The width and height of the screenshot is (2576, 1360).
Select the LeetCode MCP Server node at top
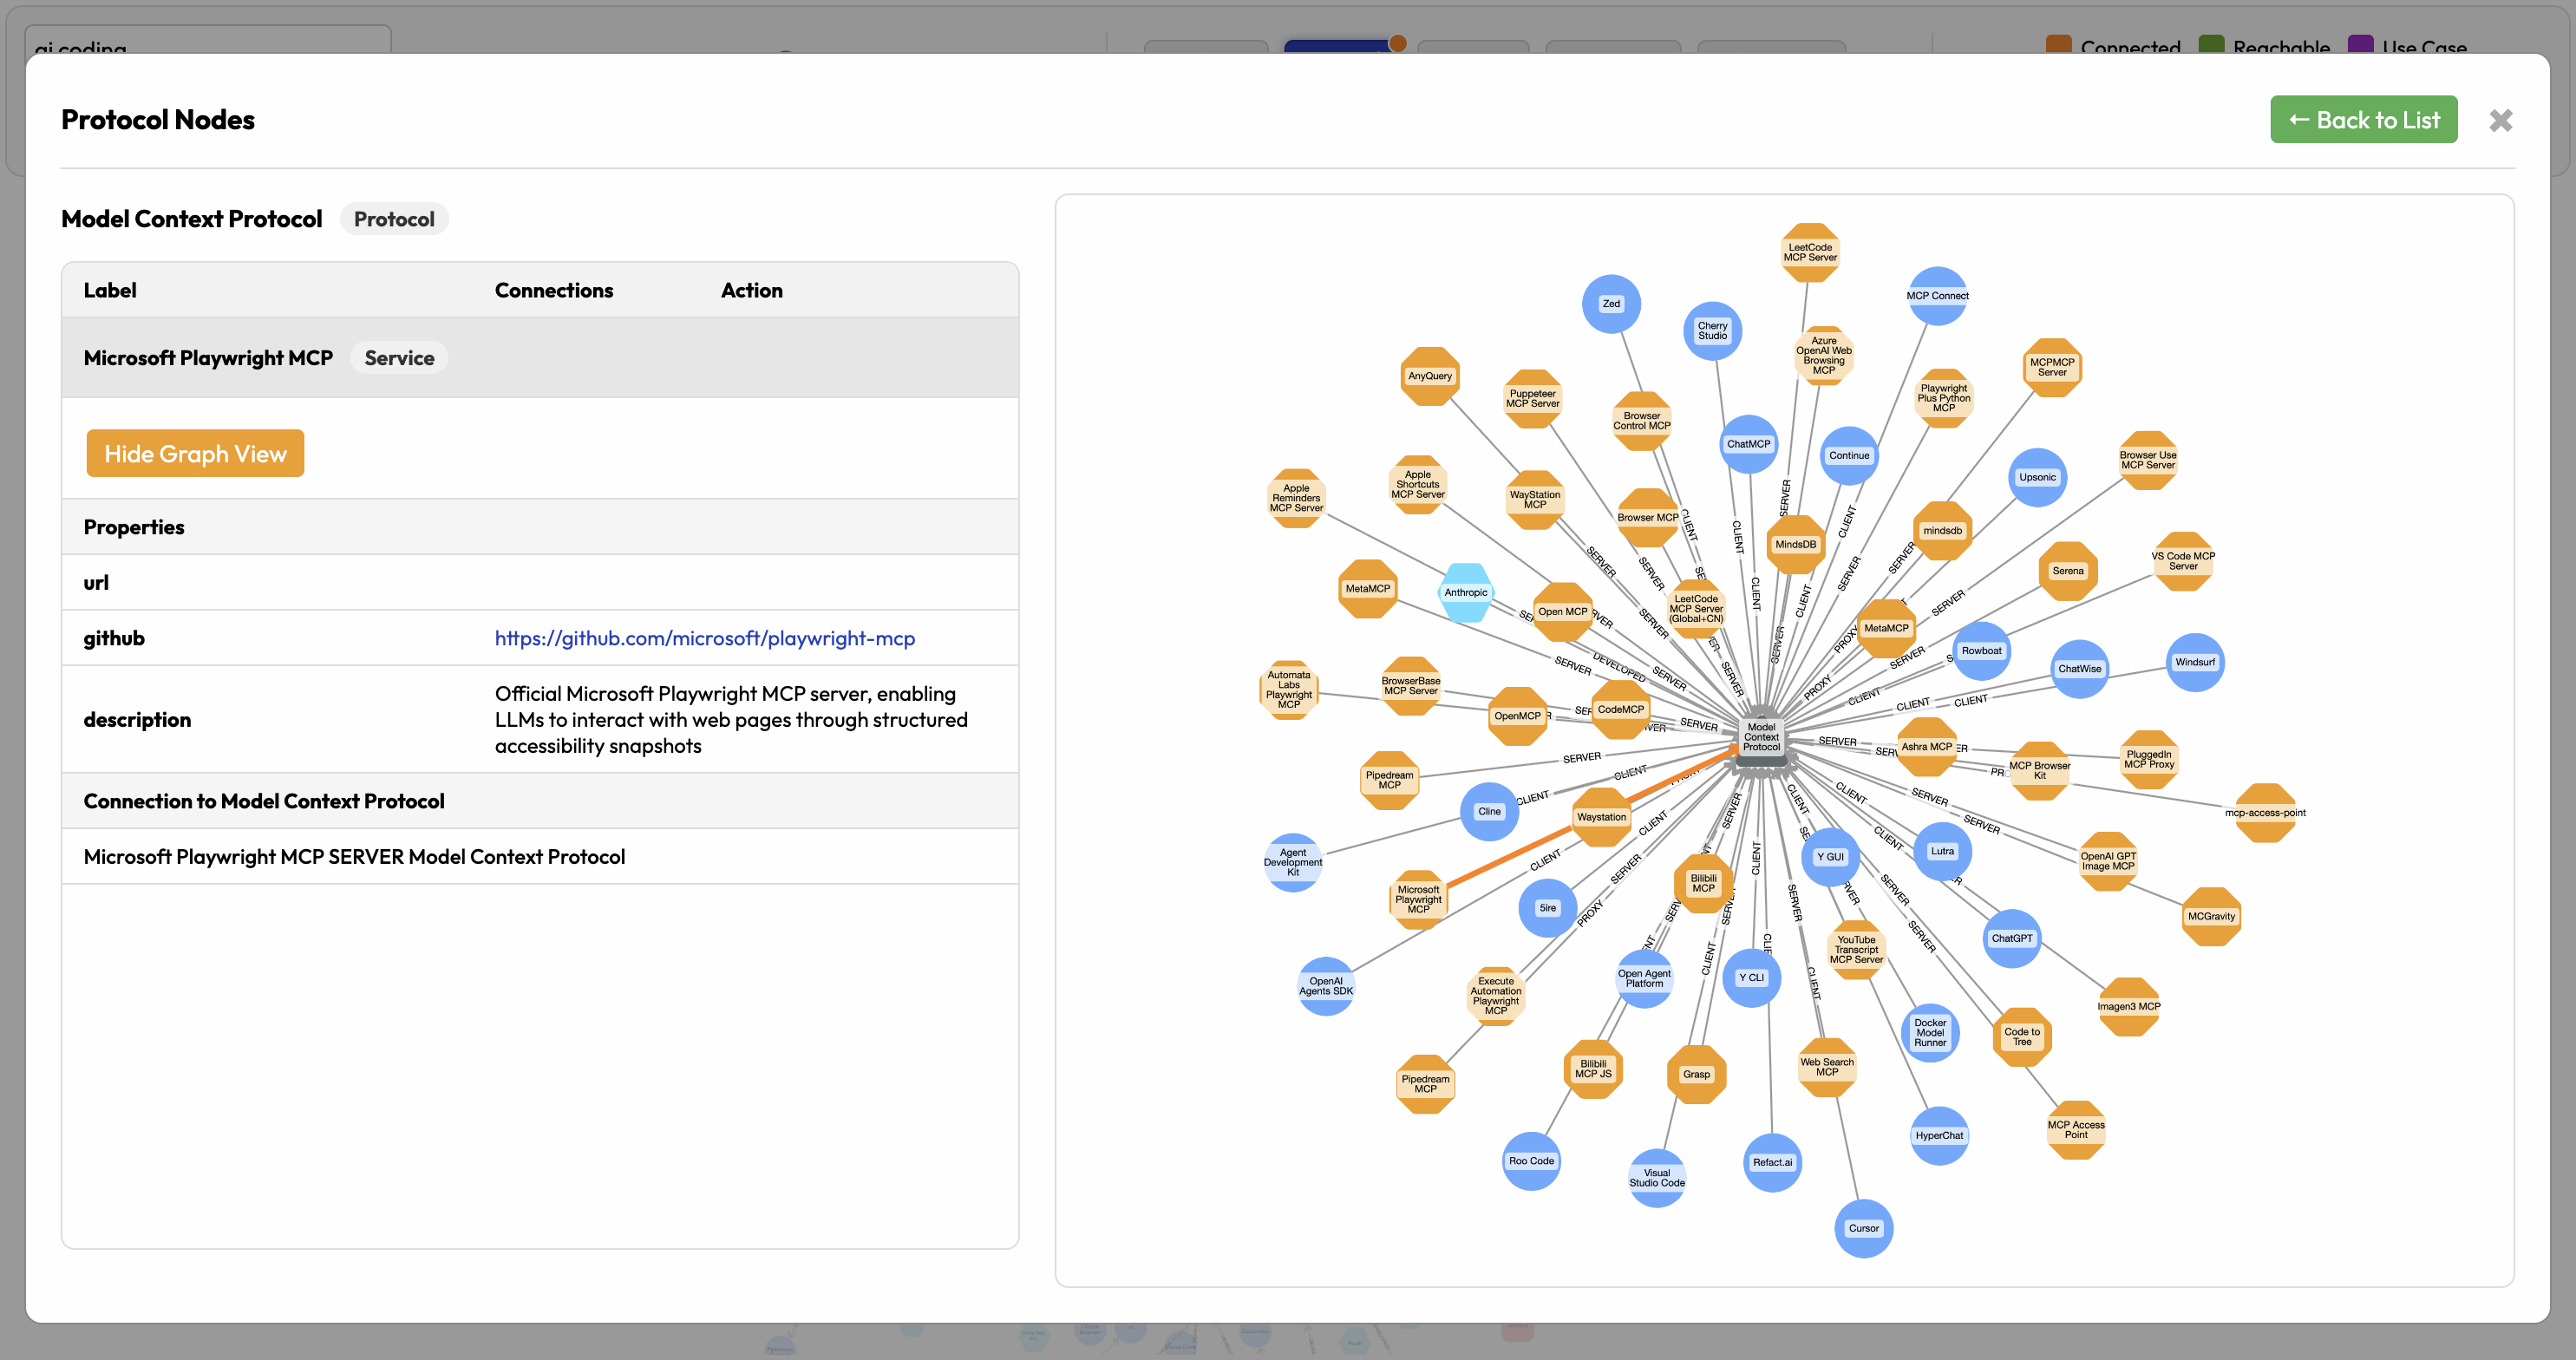point(1810,253)
